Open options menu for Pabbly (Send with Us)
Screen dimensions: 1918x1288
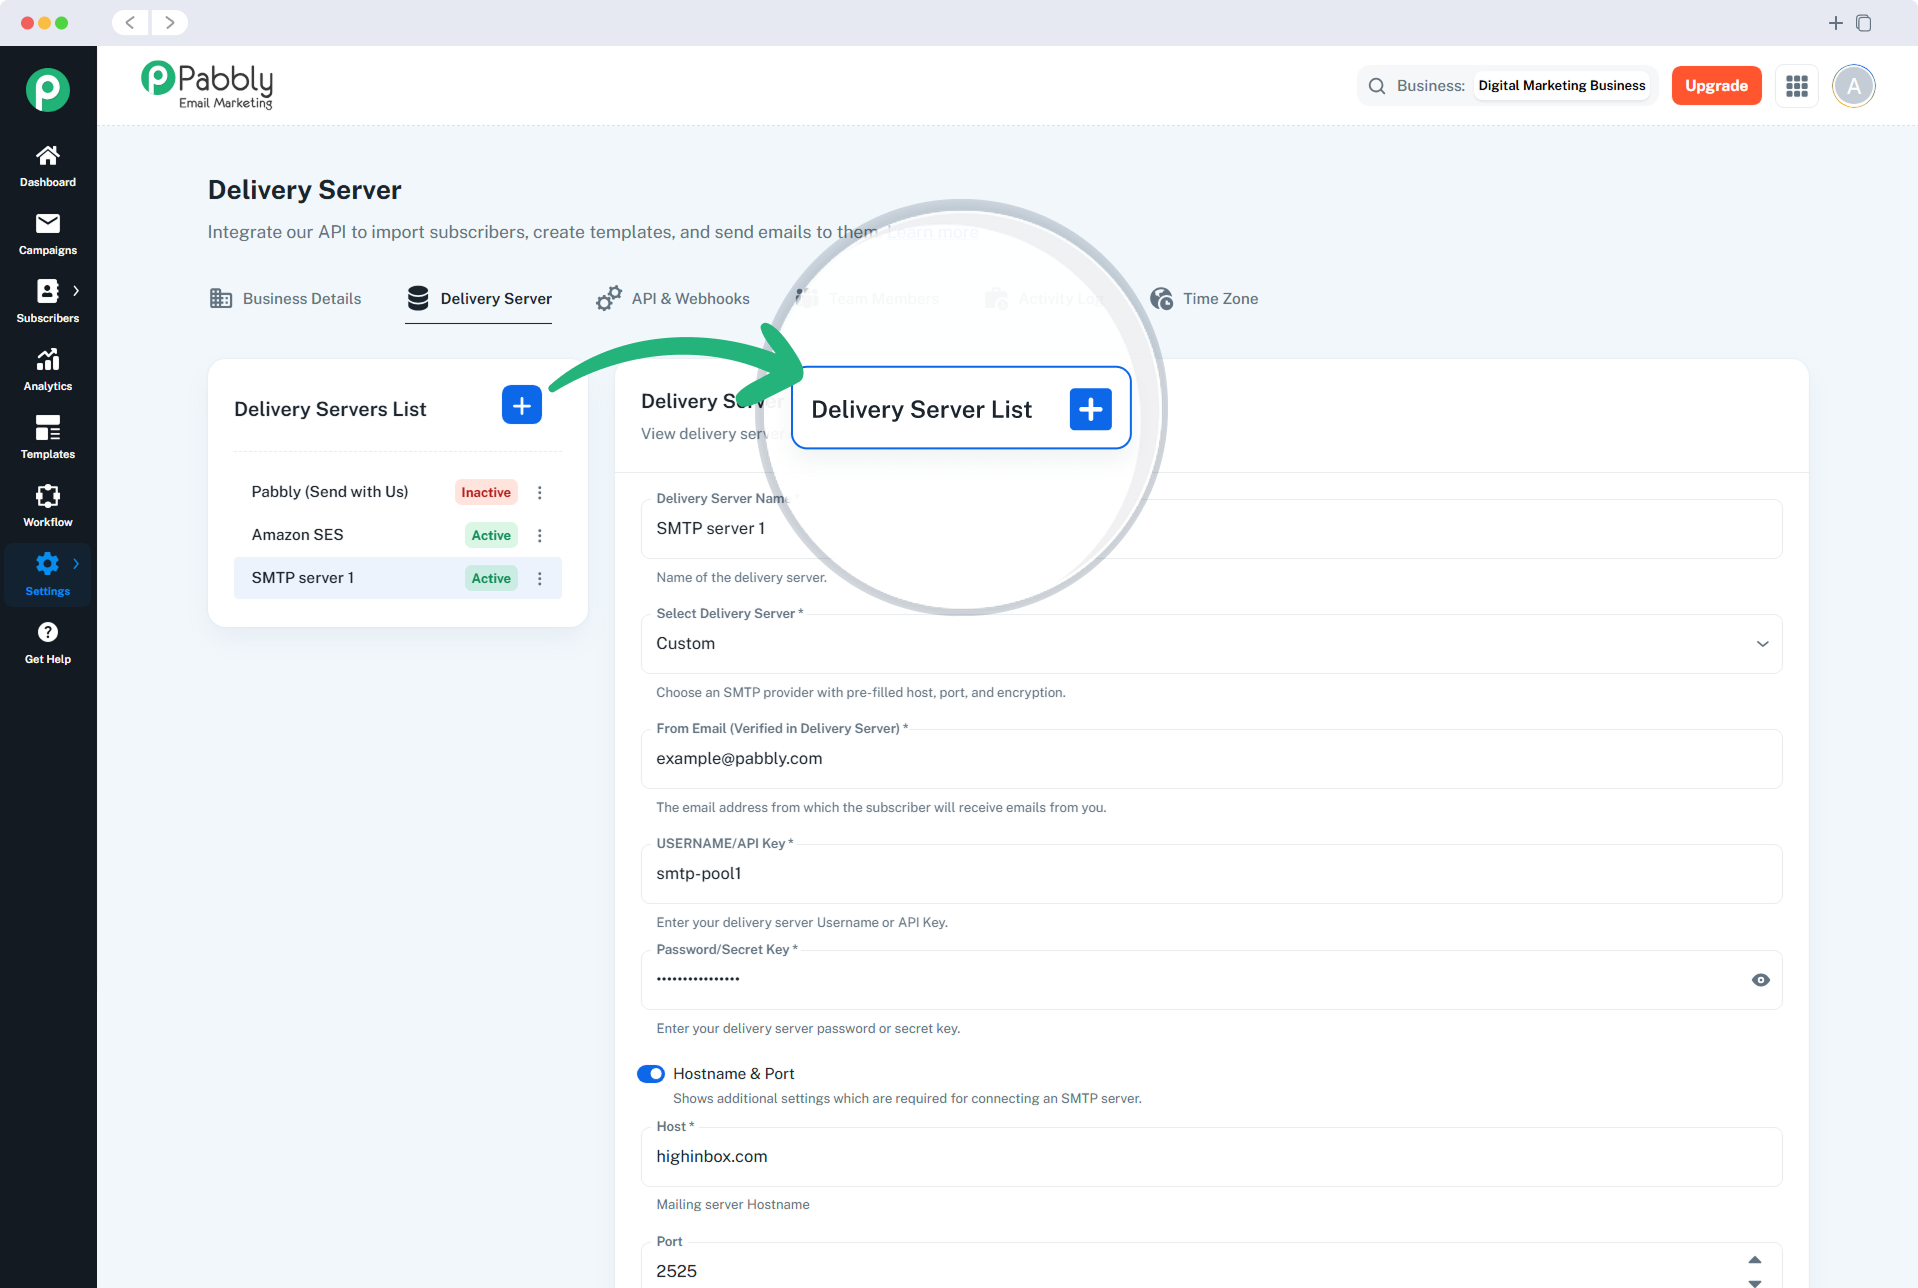coord(540,492)
